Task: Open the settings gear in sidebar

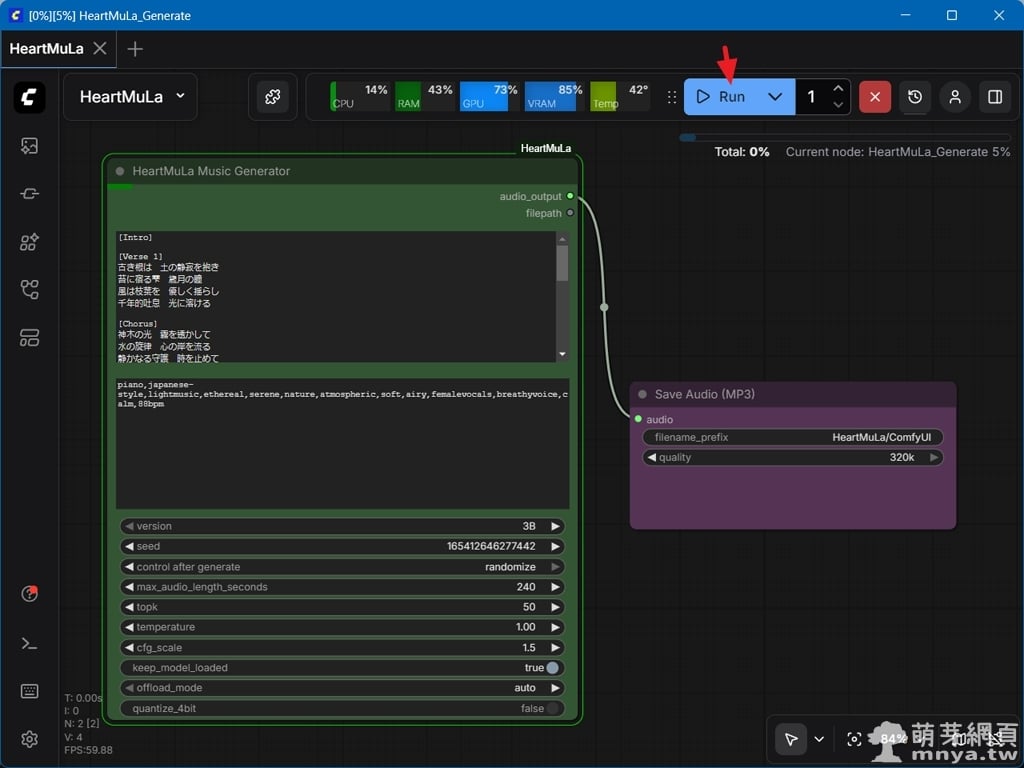Action: 29,739
